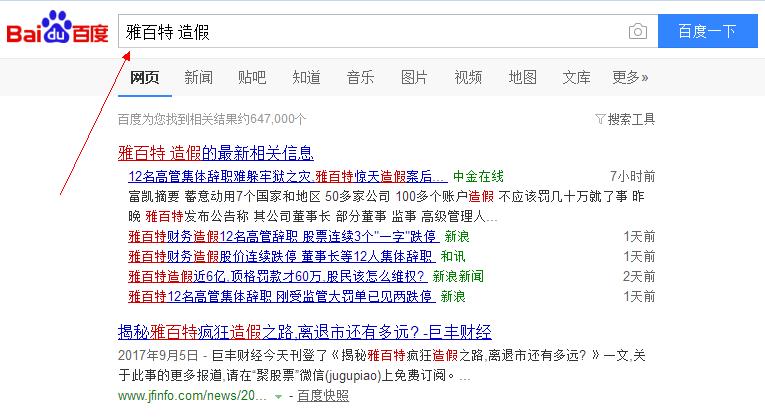
Task: Open 雅百特造假近6亿 顶格罚款才60万 link
Action: tap(278, 277)
